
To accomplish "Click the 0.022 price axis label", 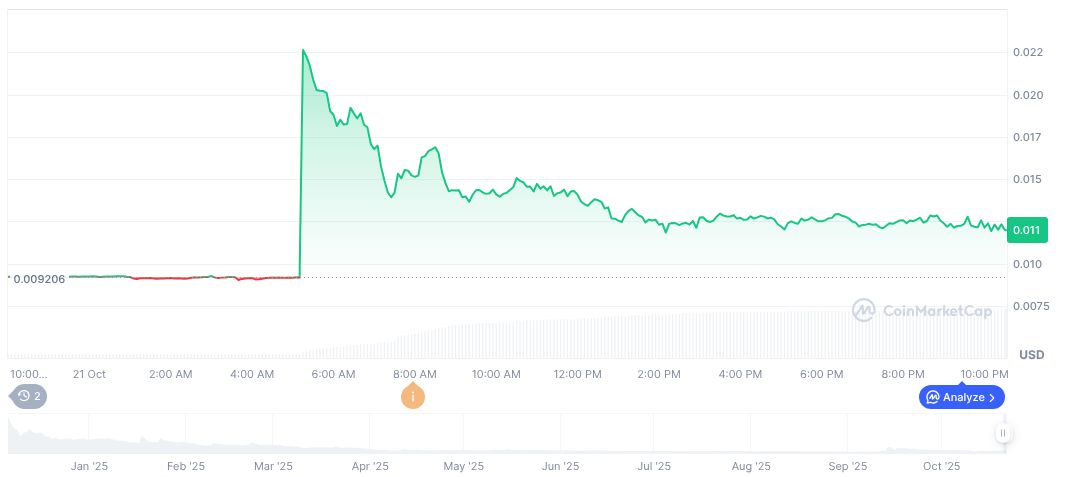I will (x=1030, y=52).
